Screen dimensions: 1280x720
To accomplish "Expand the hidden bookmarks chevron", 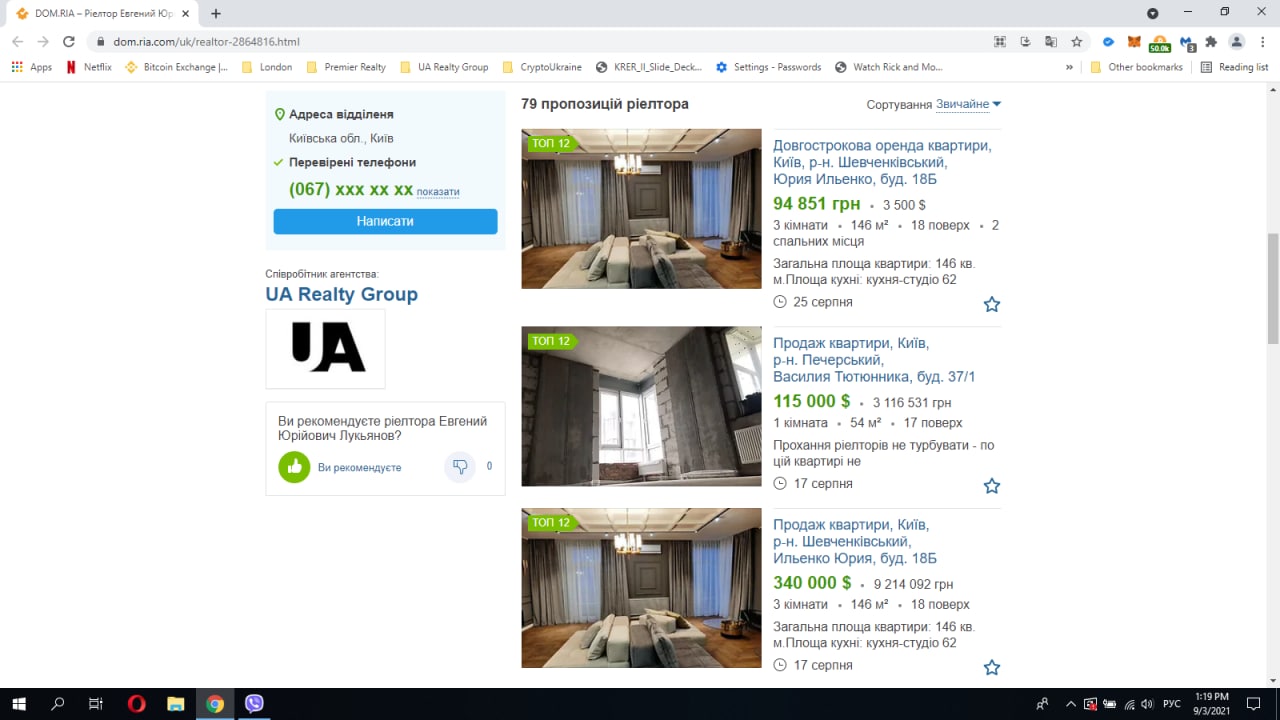I will click(x=1069, y=67).
